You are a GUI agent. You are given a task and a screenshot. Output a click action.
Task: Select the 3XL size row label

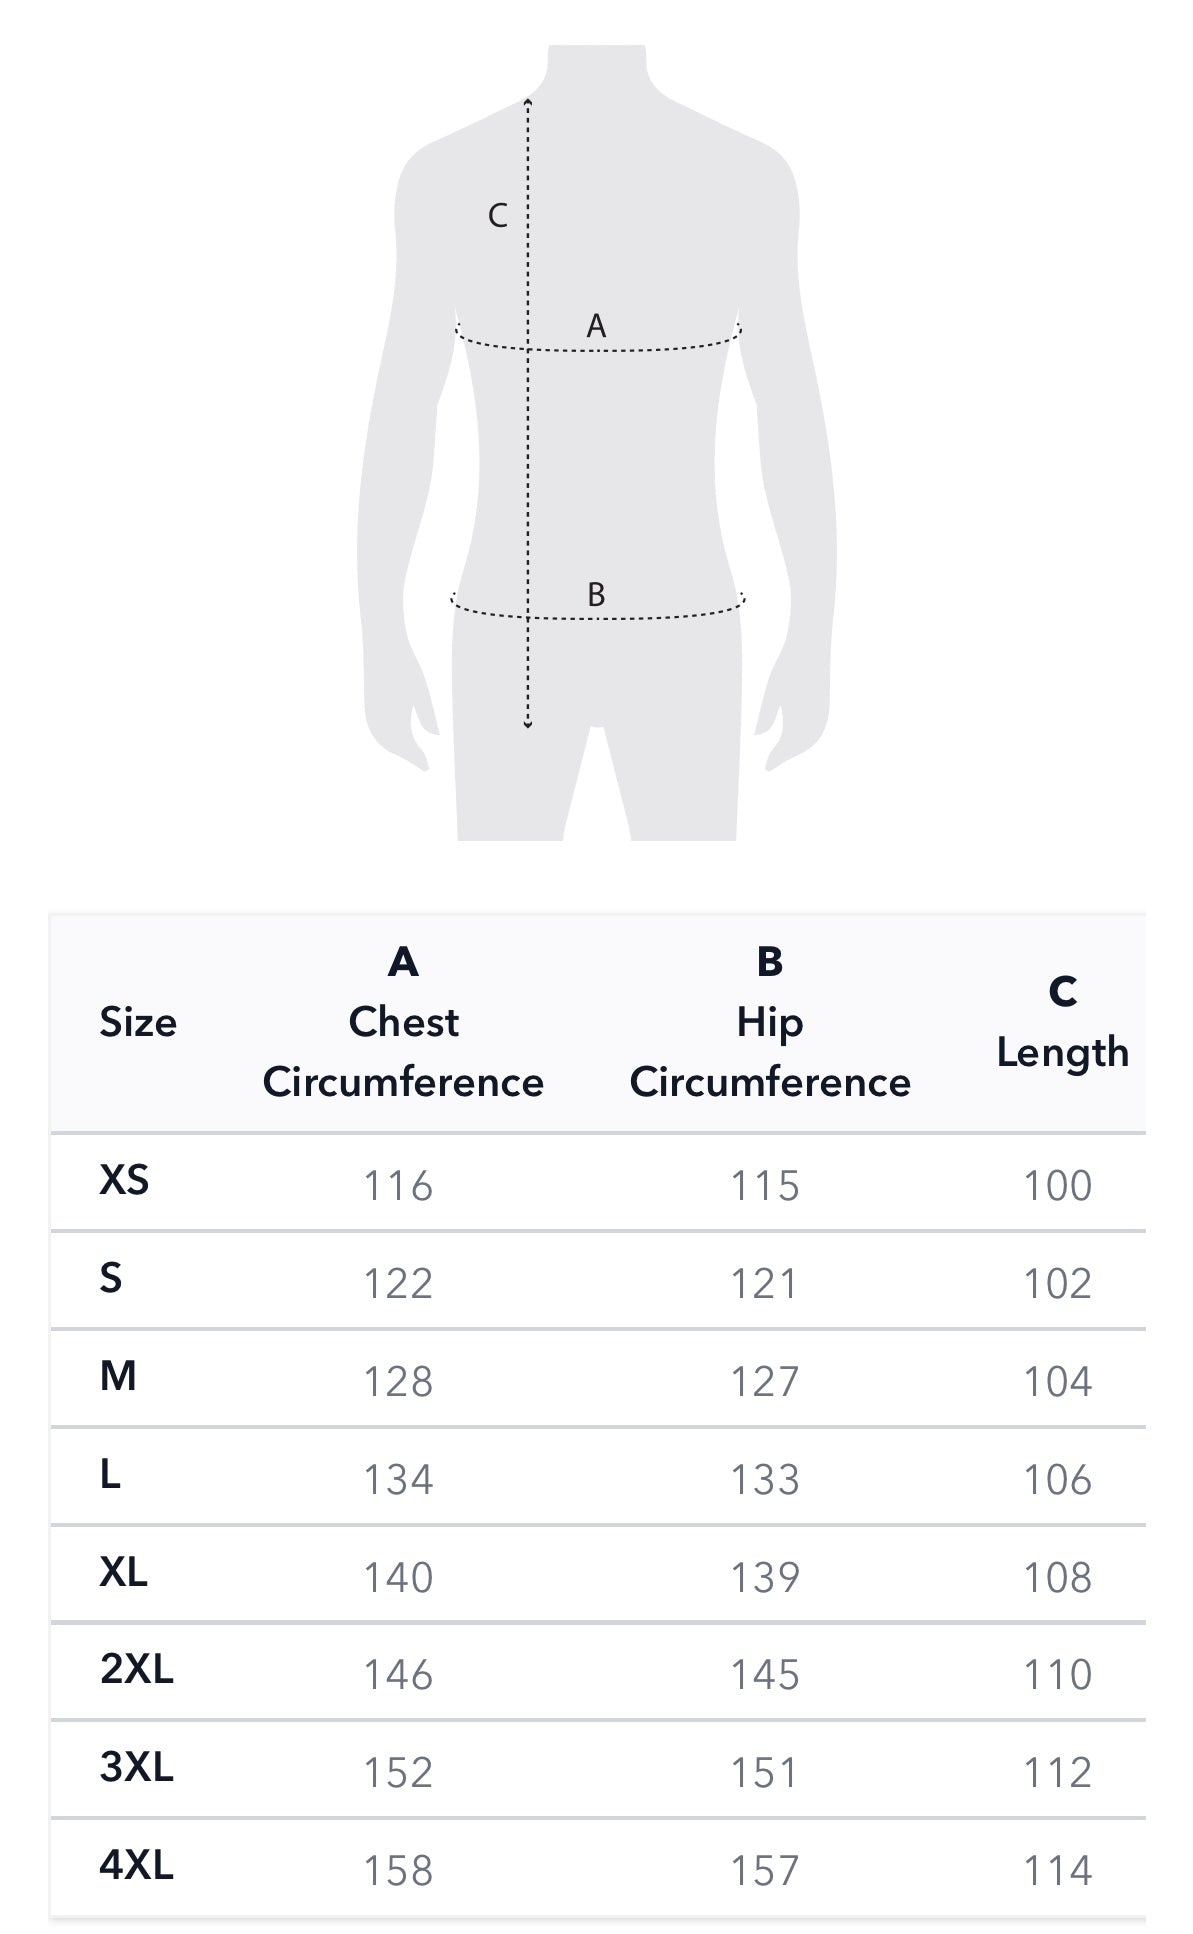(x=137, y=1768)
